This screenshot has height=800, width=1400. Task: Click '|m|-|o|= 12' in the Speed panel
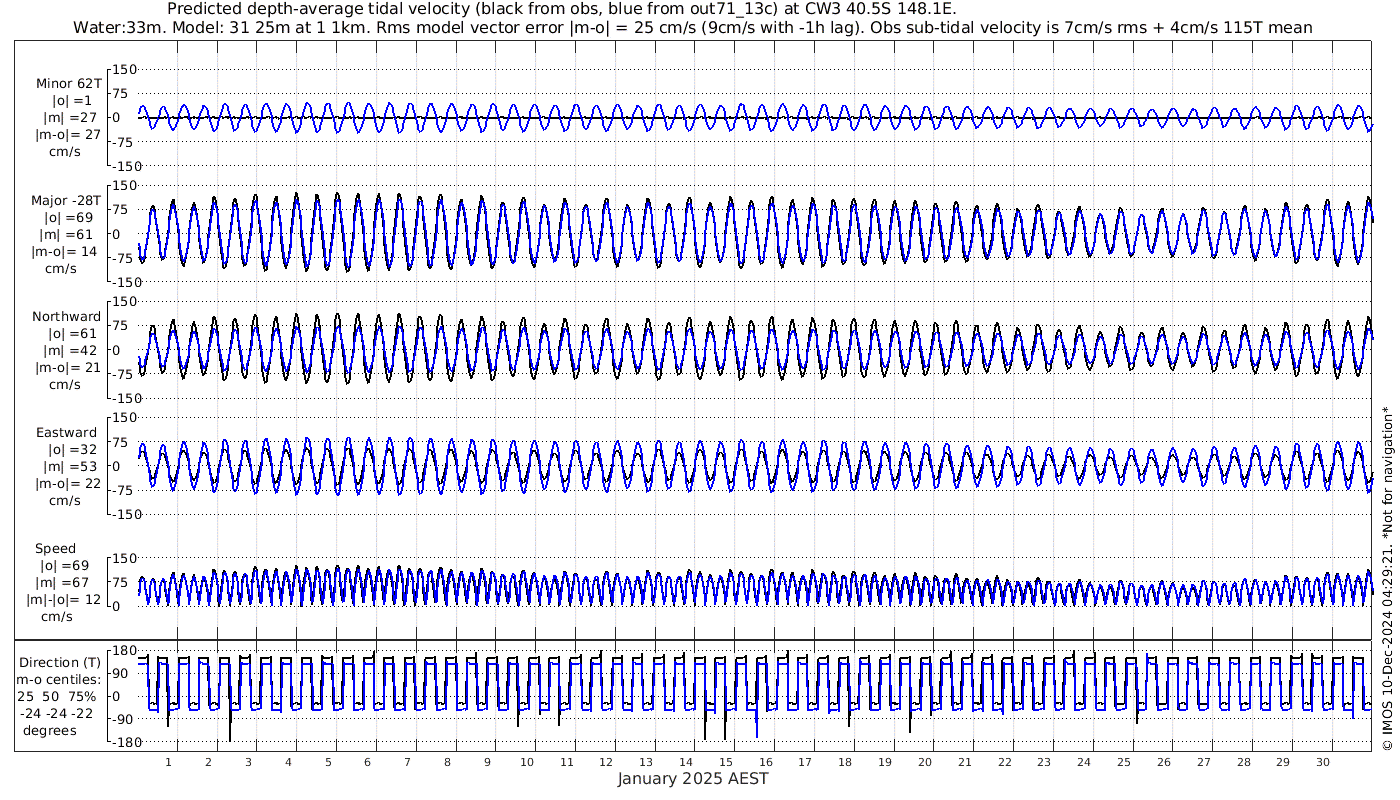point(64,600)
